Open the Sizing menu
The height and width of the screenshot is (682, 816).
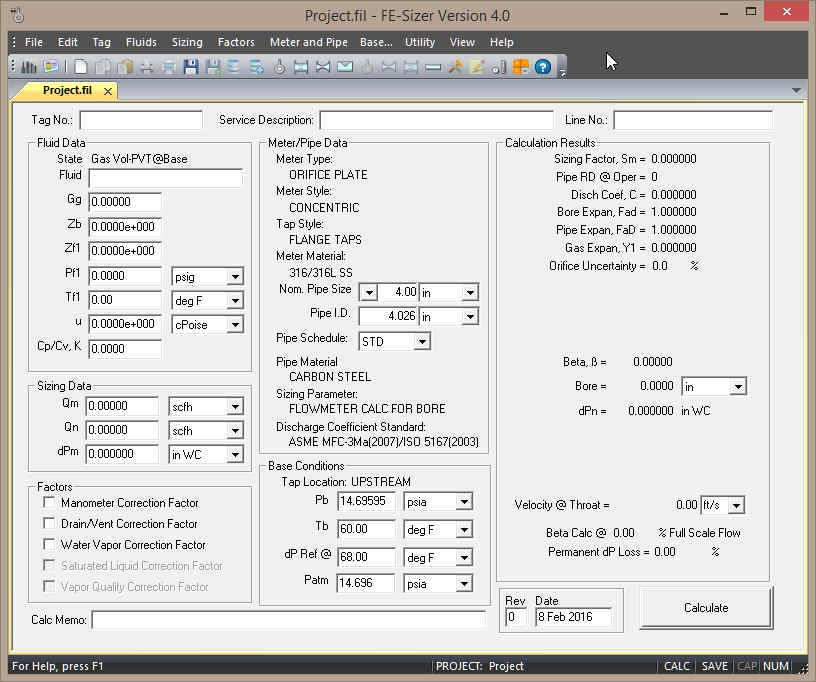tap(187, 42)
